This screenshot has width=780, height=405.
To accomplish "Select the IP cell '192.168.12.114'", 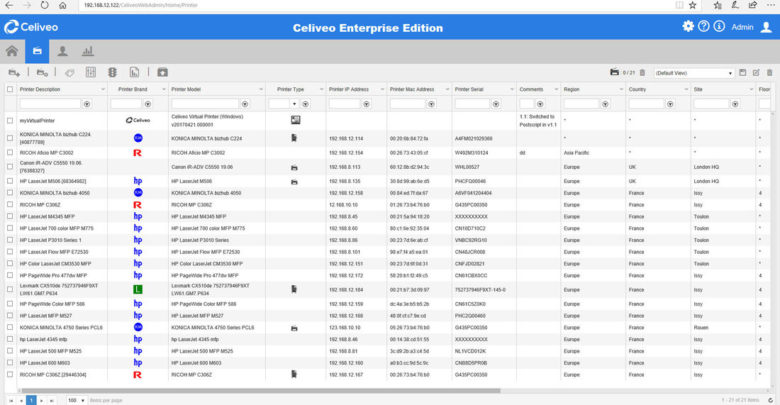I will [x=346, y=138].
